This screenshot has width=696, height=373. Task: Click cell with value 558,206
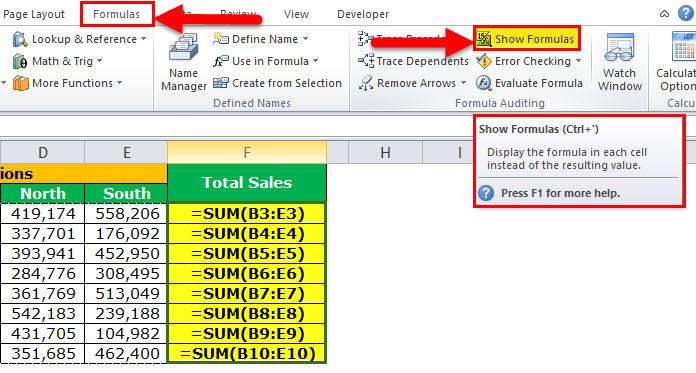point(127,214)
